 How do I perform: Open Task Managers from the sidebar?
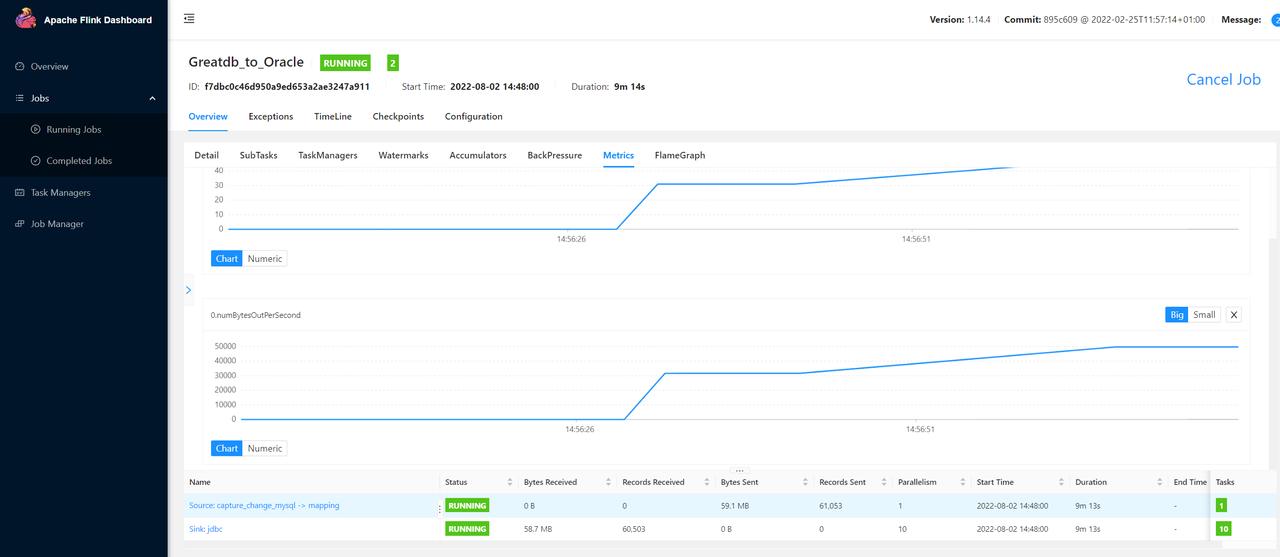coord(60,192)
